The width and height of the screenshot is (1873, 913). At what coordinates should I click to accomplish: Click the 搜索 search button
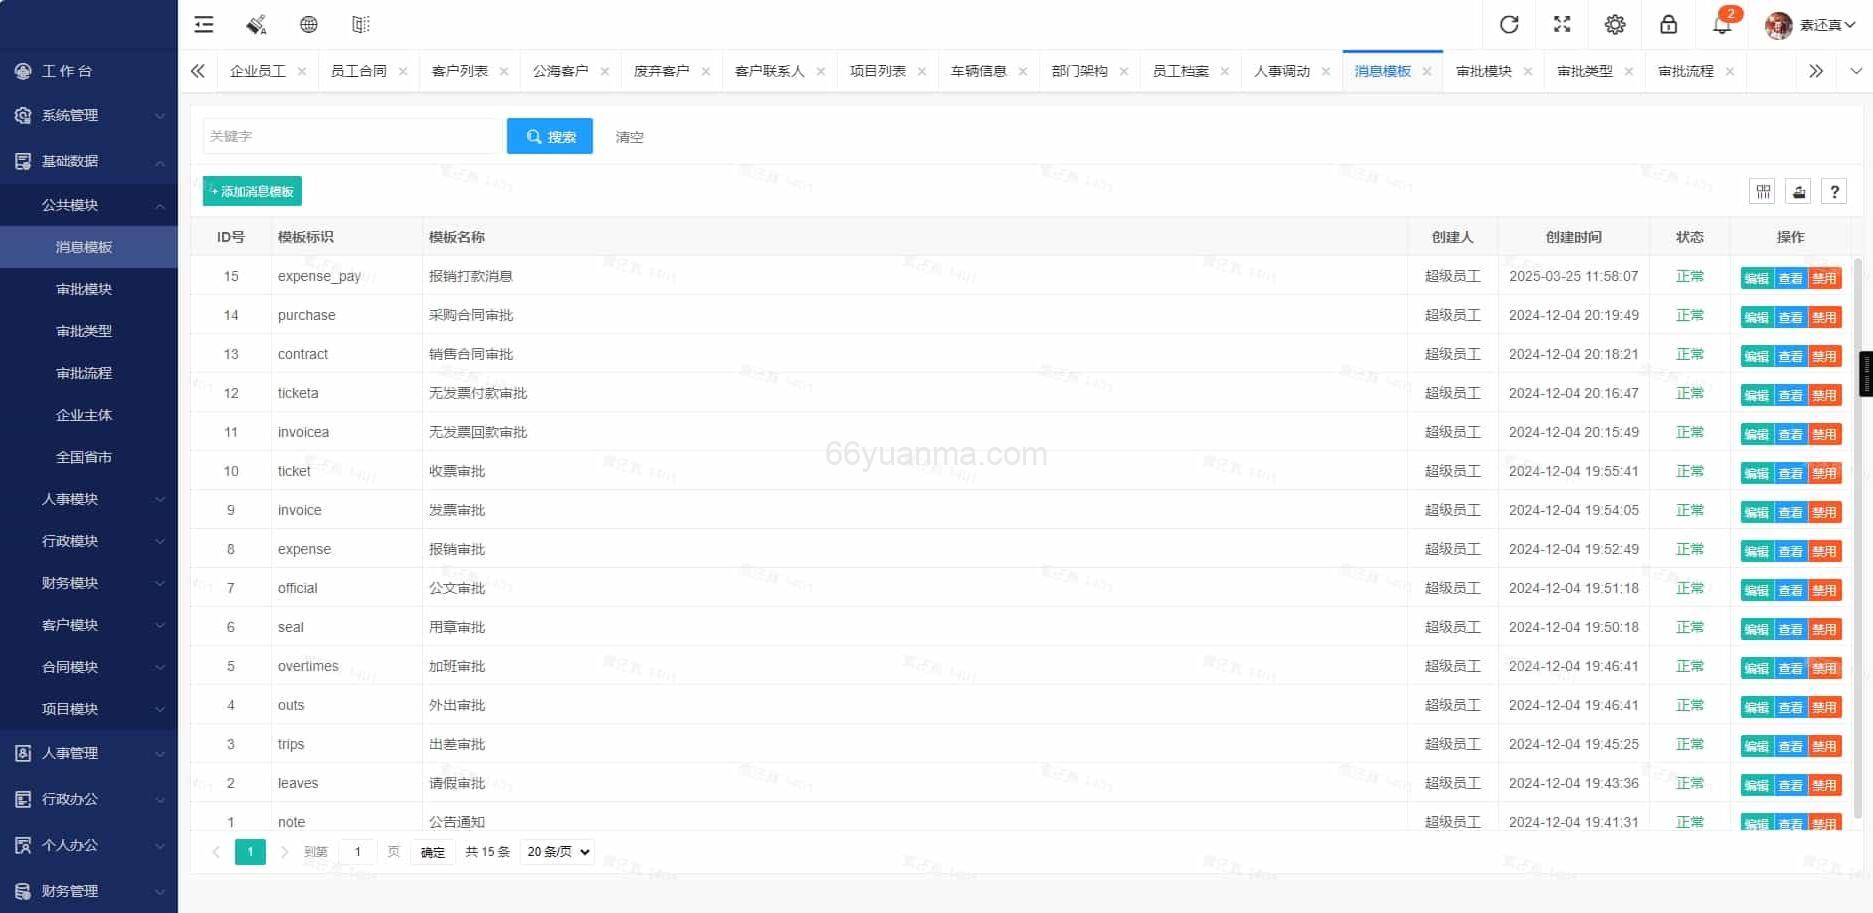pos(549,136)
